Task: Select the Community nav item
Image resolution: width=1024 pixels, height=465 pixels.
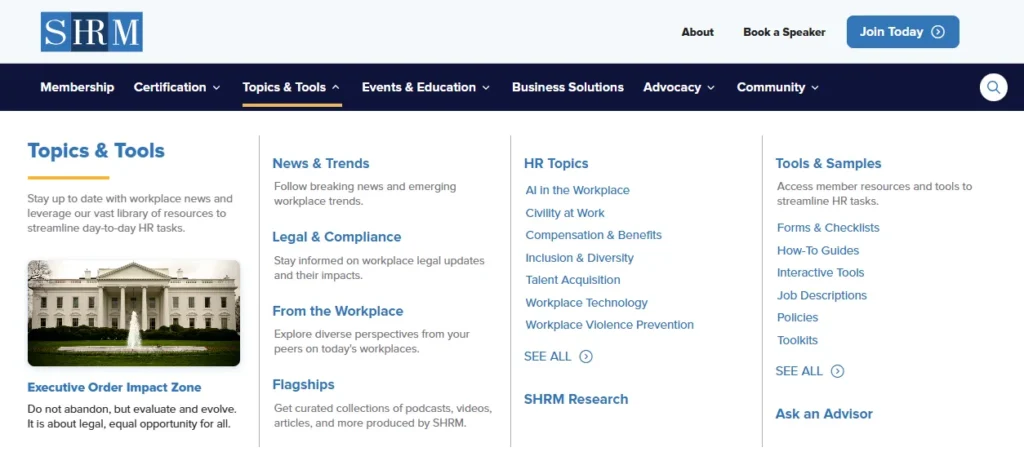Action: pos(771,87)
